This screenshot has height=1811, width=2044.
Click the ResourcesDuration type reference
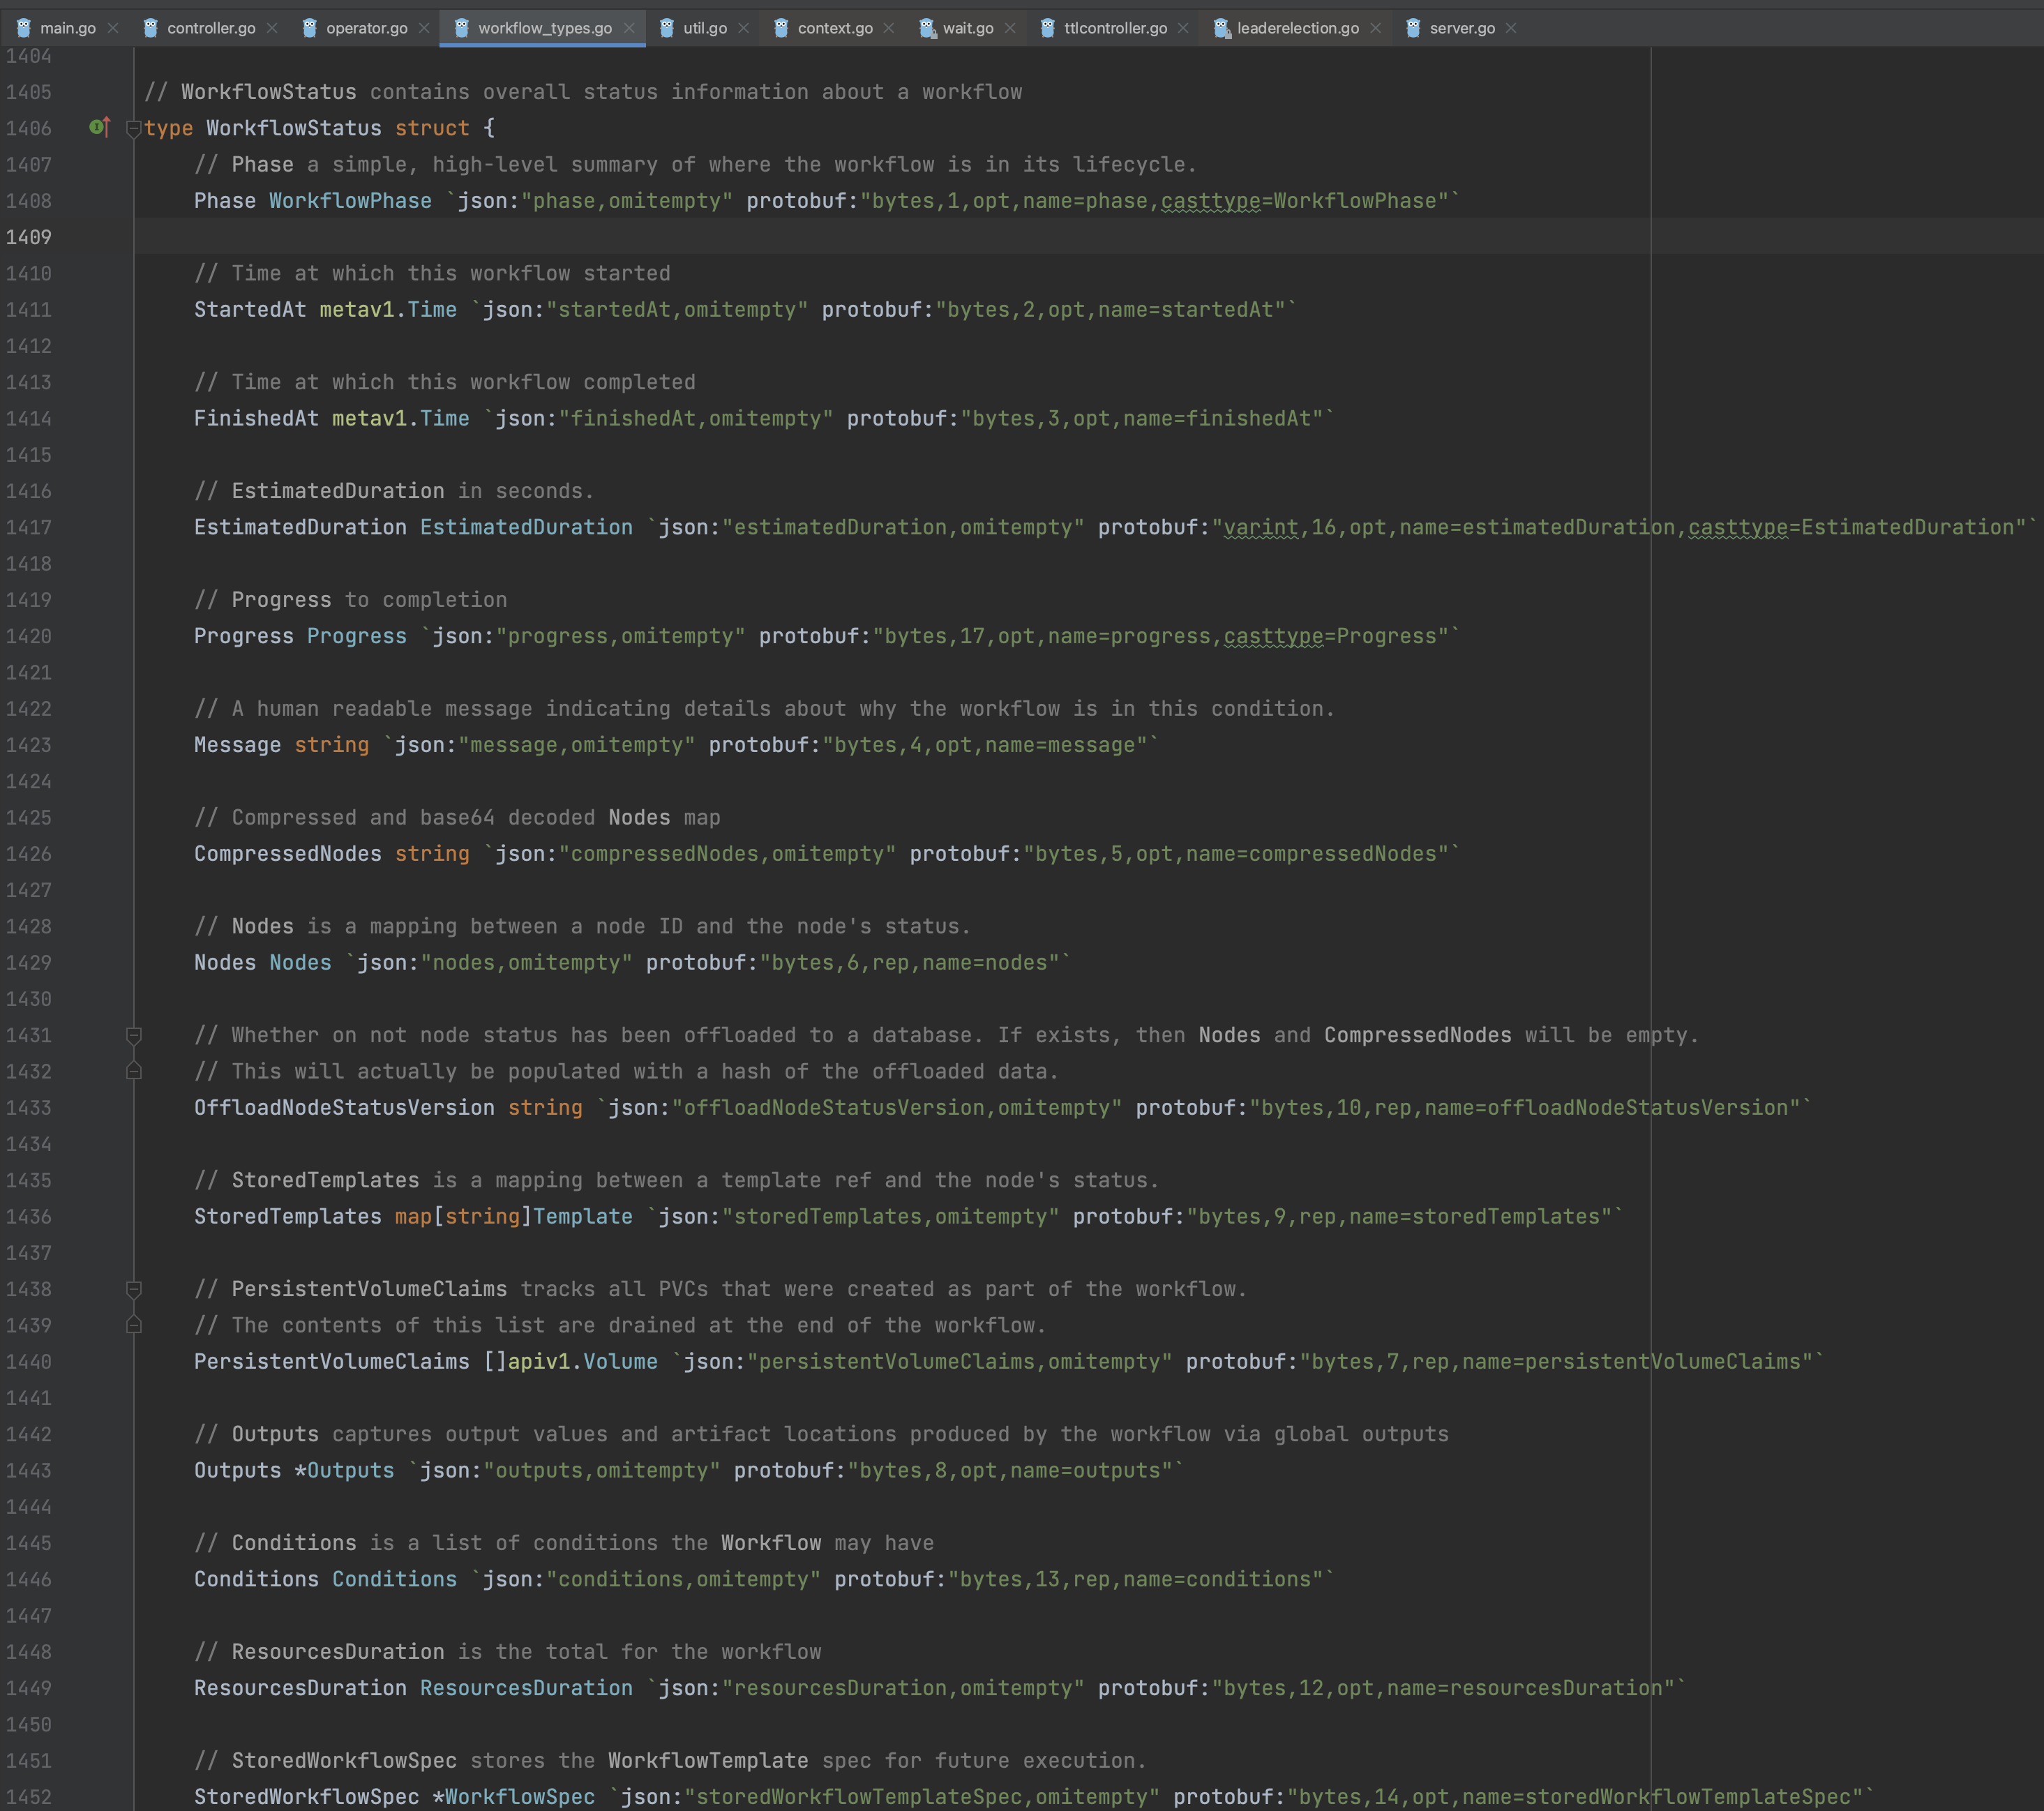tap(526, 1688)
